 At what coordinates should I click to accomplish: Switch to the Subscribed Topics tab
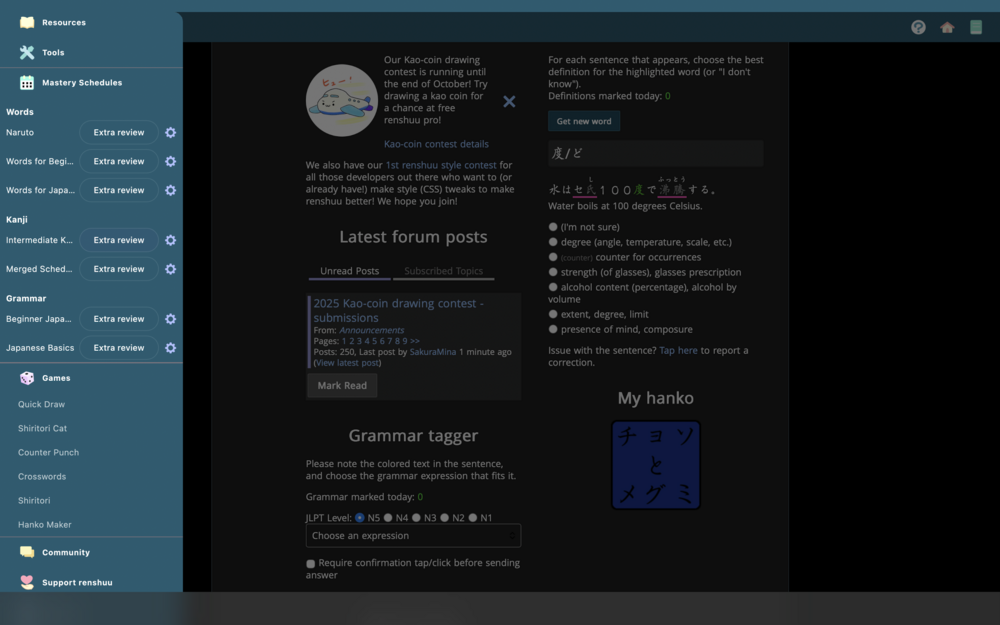(443, 271)
